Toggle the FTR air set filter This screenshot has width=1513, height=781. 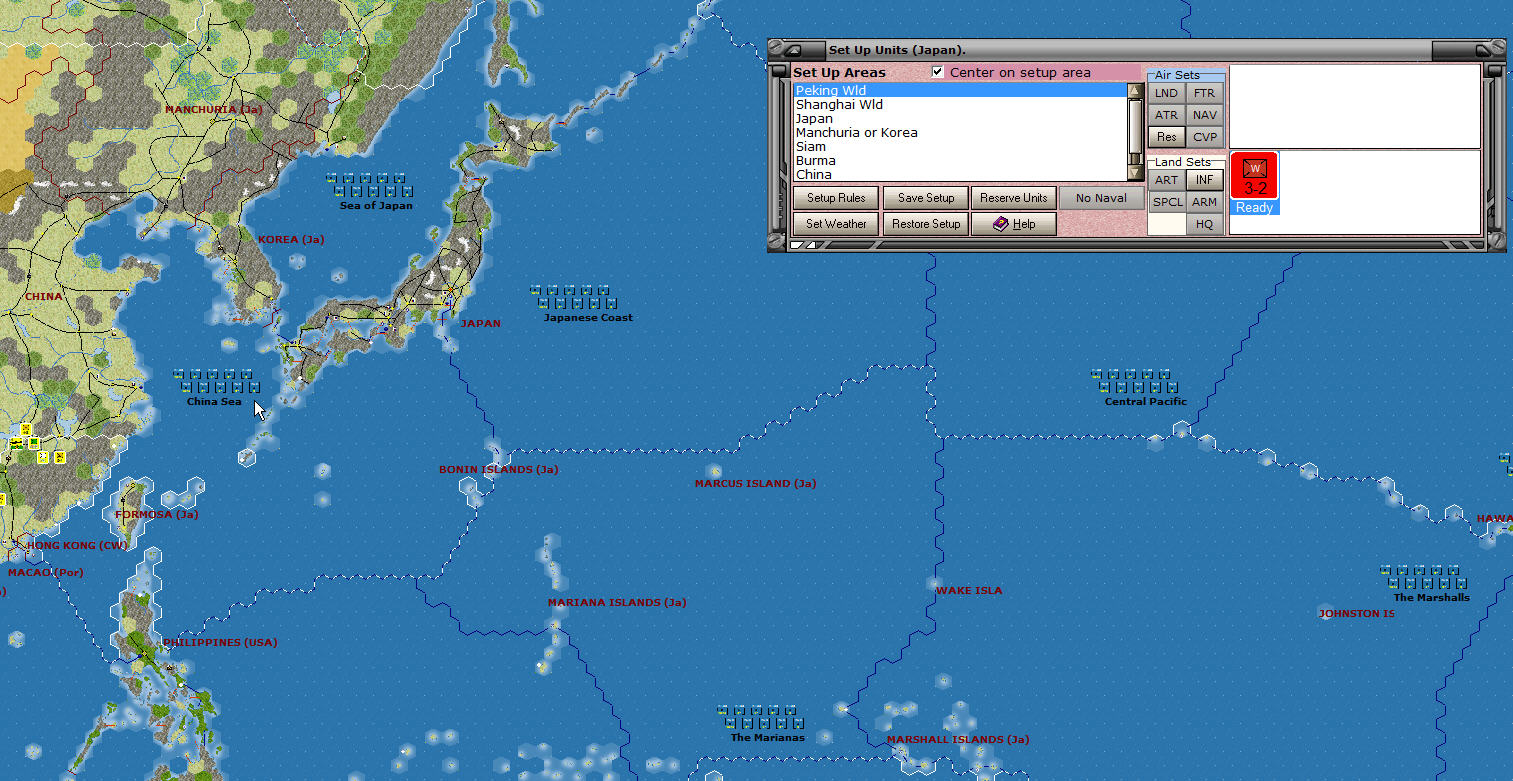1205,93
